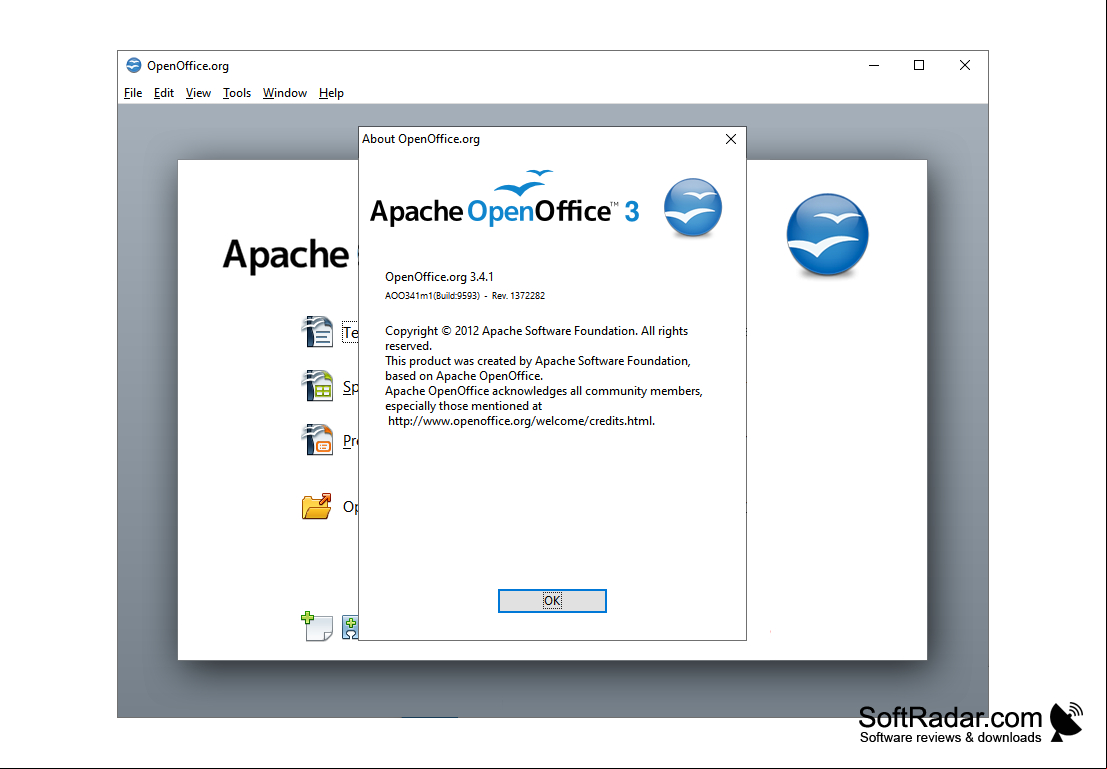Click the Text Document icon in Start Center
The width and height of the screenshot is (1107, 769).
(x=317, y=331)
